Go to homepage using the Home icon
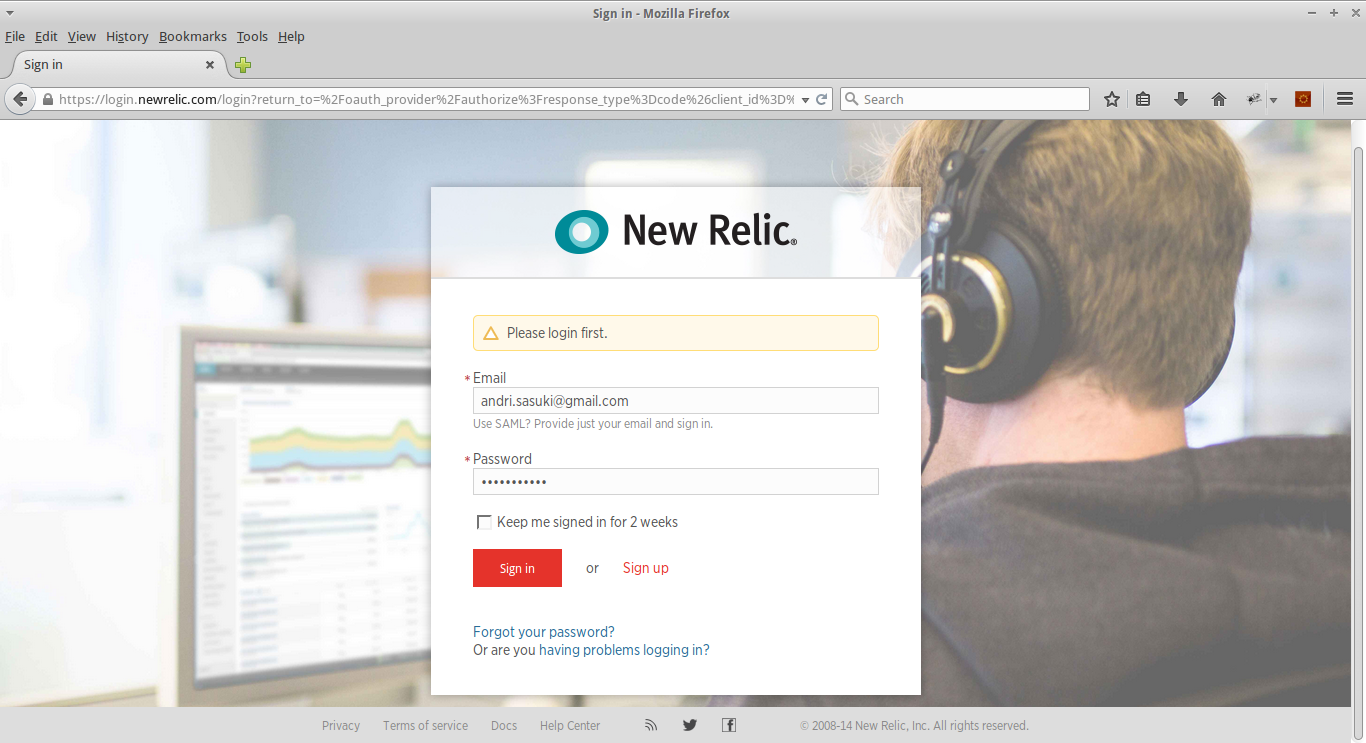This screenshot has width=1366, height=743. 1218,99
